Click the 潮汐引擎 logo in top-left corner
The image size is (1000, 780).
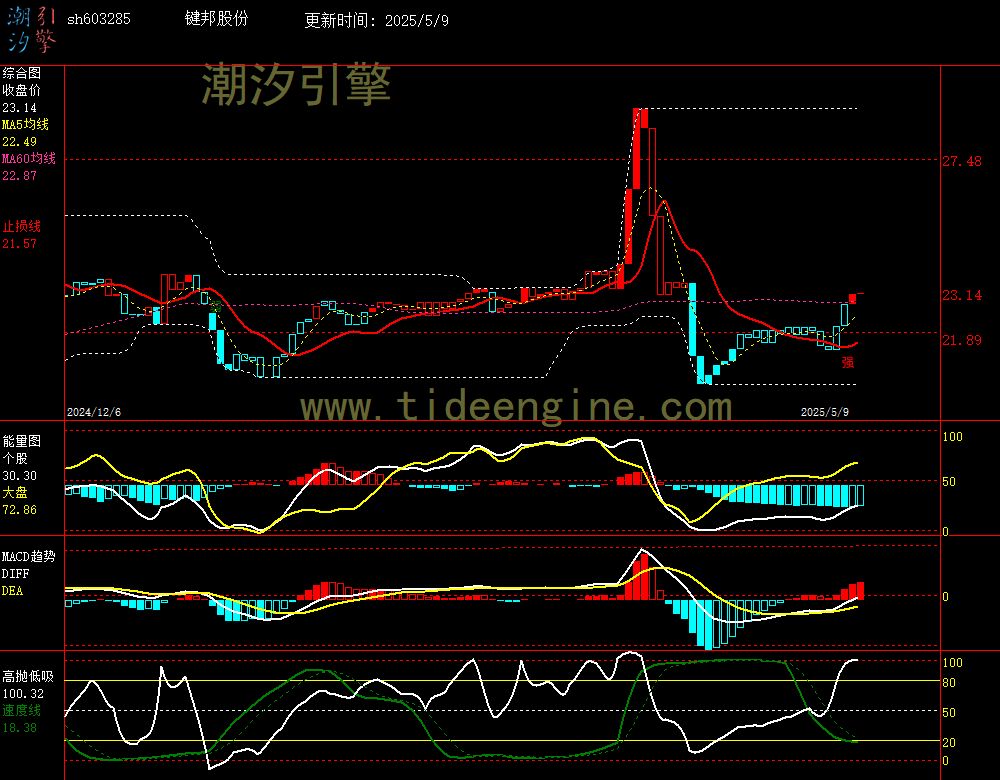[x=31, y=29]
